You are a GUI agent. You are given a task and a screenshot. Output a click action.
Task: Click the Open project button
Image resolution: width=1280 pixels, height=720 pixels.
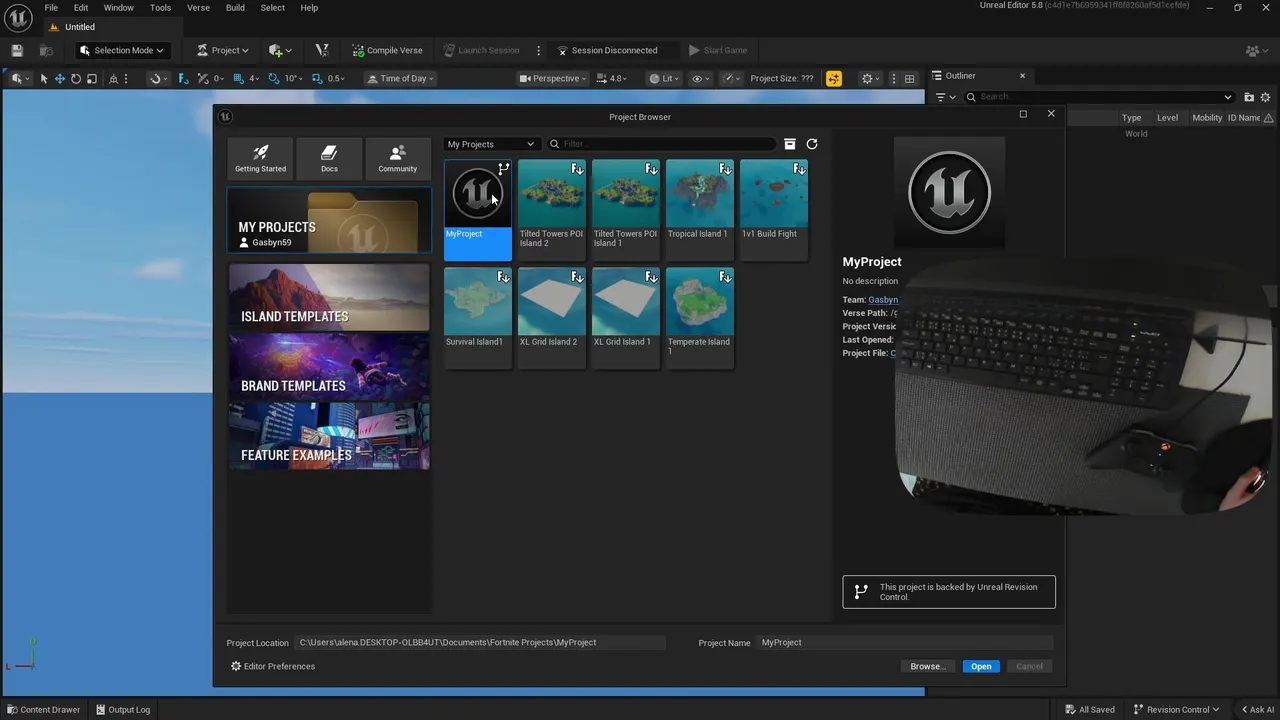point(981,666)
